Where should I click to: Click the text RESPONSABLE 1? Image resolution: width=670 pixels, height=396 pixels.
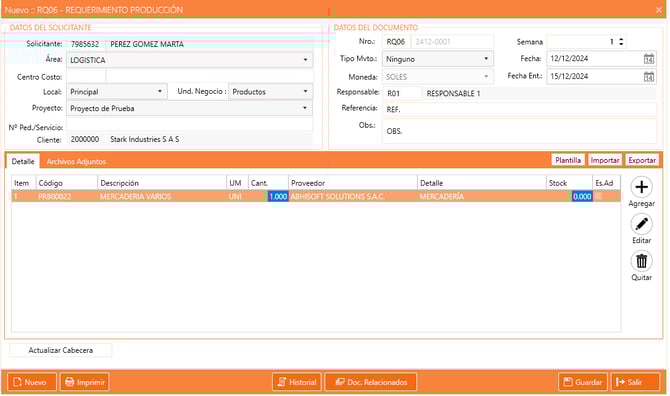pyautogui.click(x=453, y=94)
